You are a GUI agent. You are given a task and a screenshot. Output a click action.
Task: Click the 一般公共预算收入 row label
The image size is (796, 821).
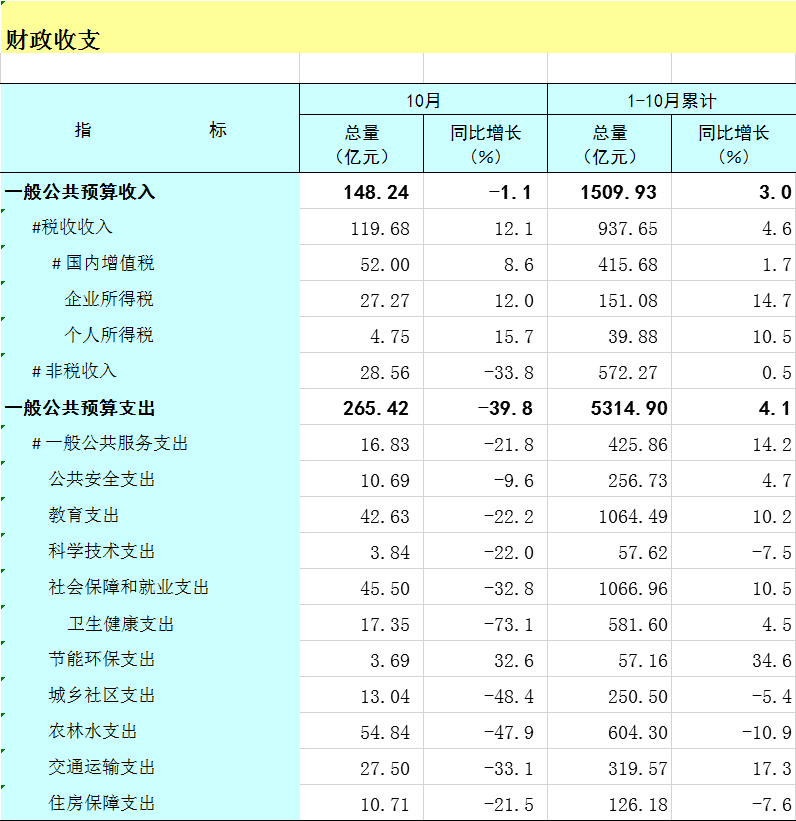click(80, 192)
